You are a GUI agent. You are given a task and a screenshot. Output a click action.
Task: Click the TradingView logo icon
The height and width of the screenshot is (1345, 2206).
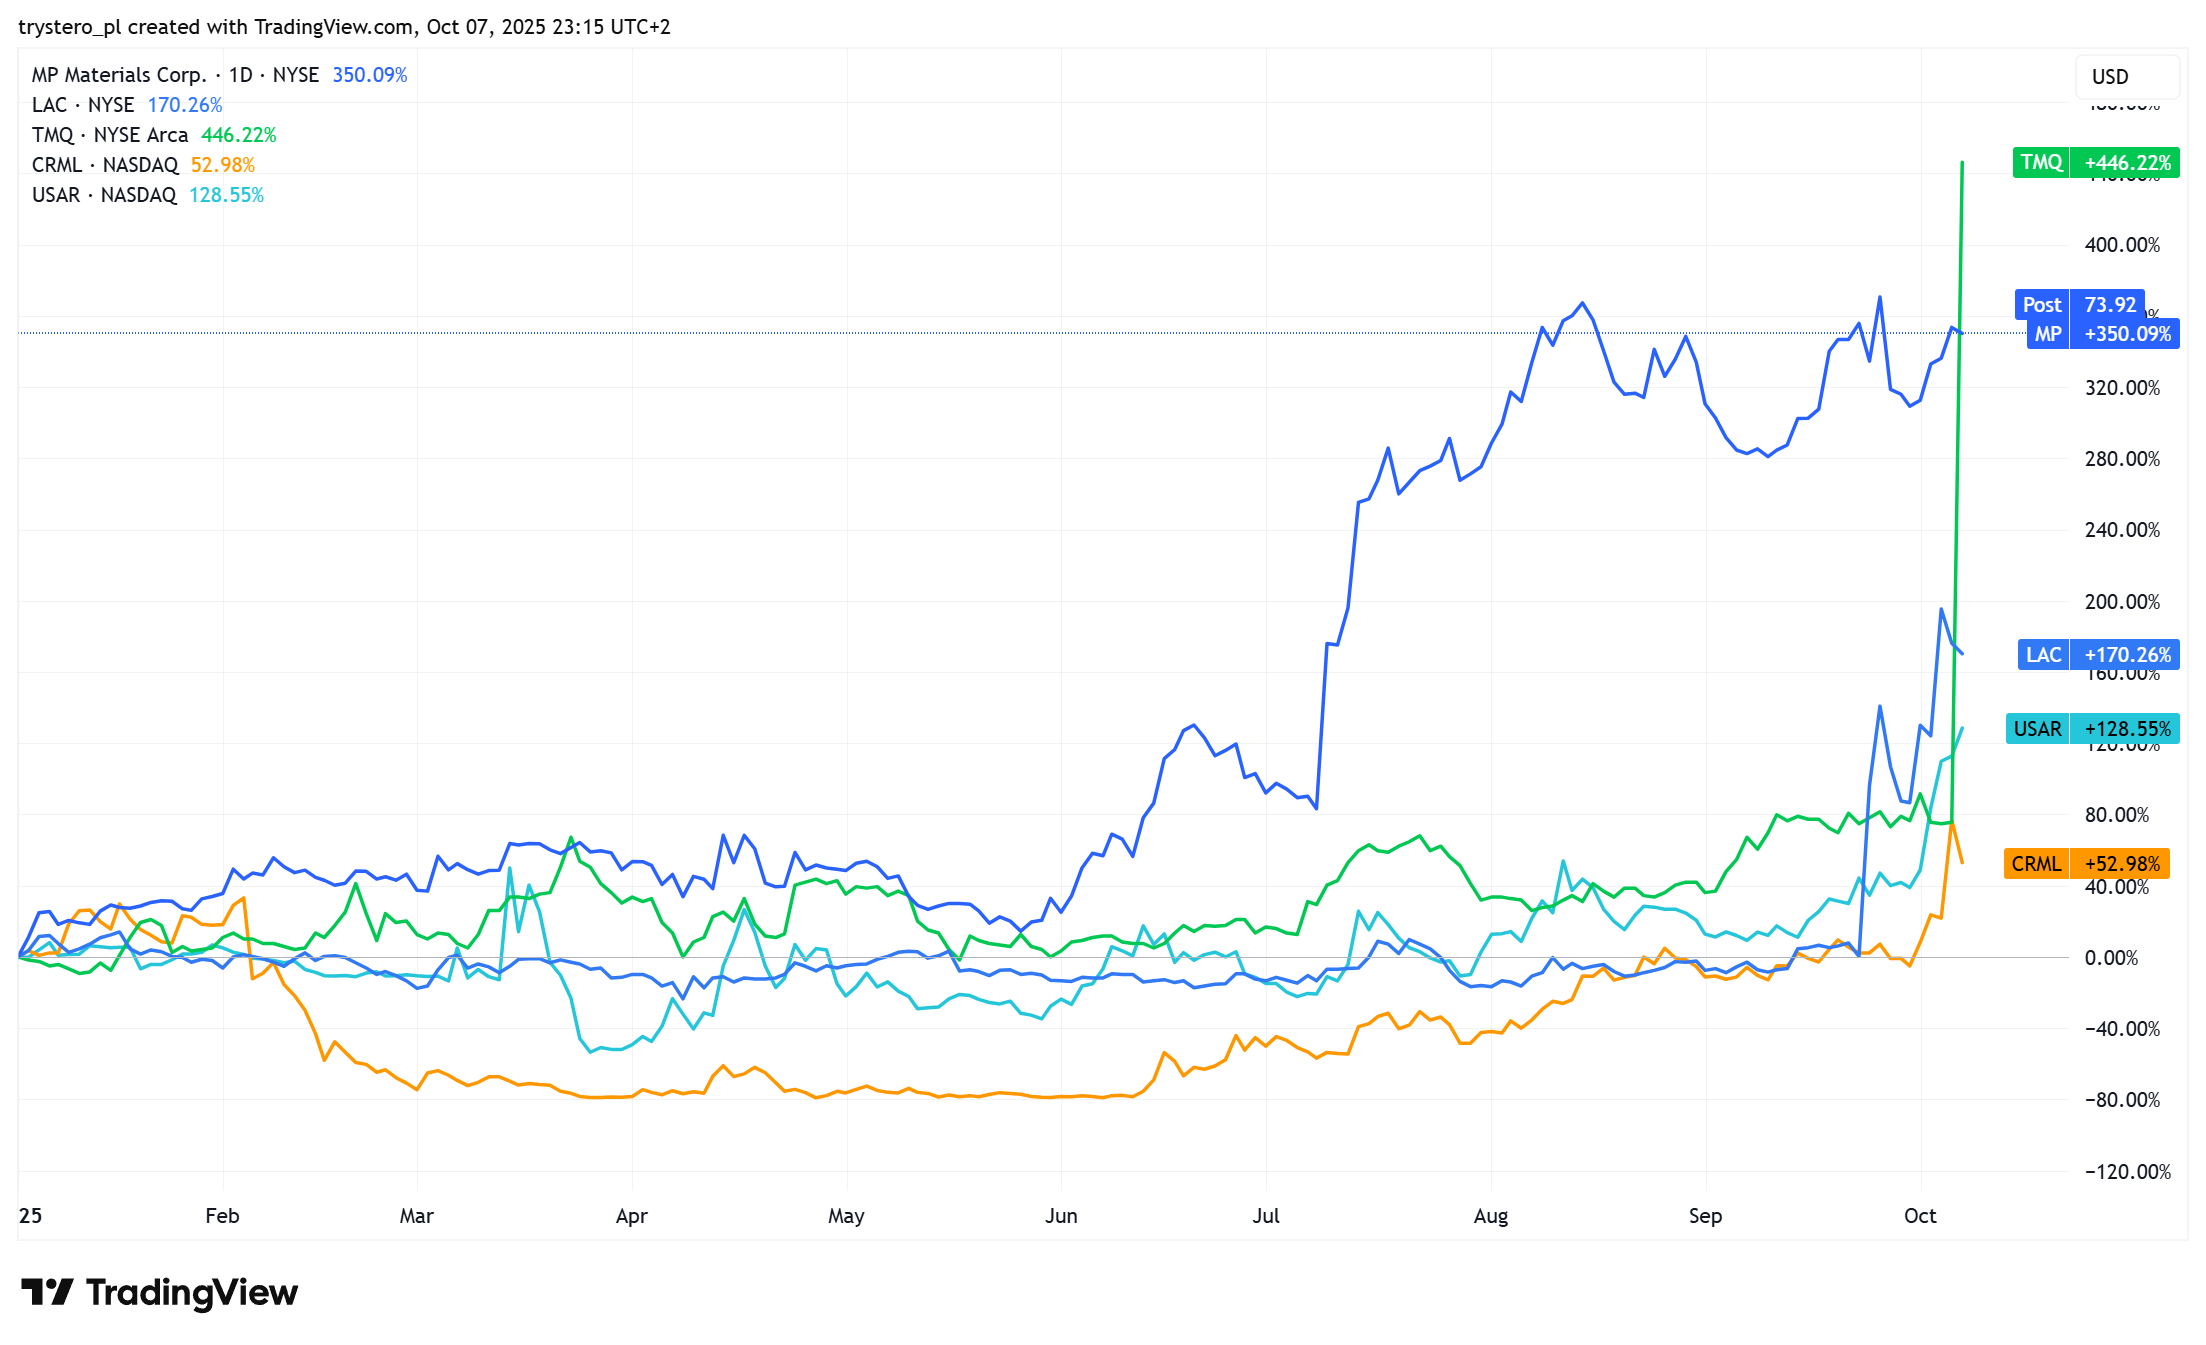(x=46, y=1292)
